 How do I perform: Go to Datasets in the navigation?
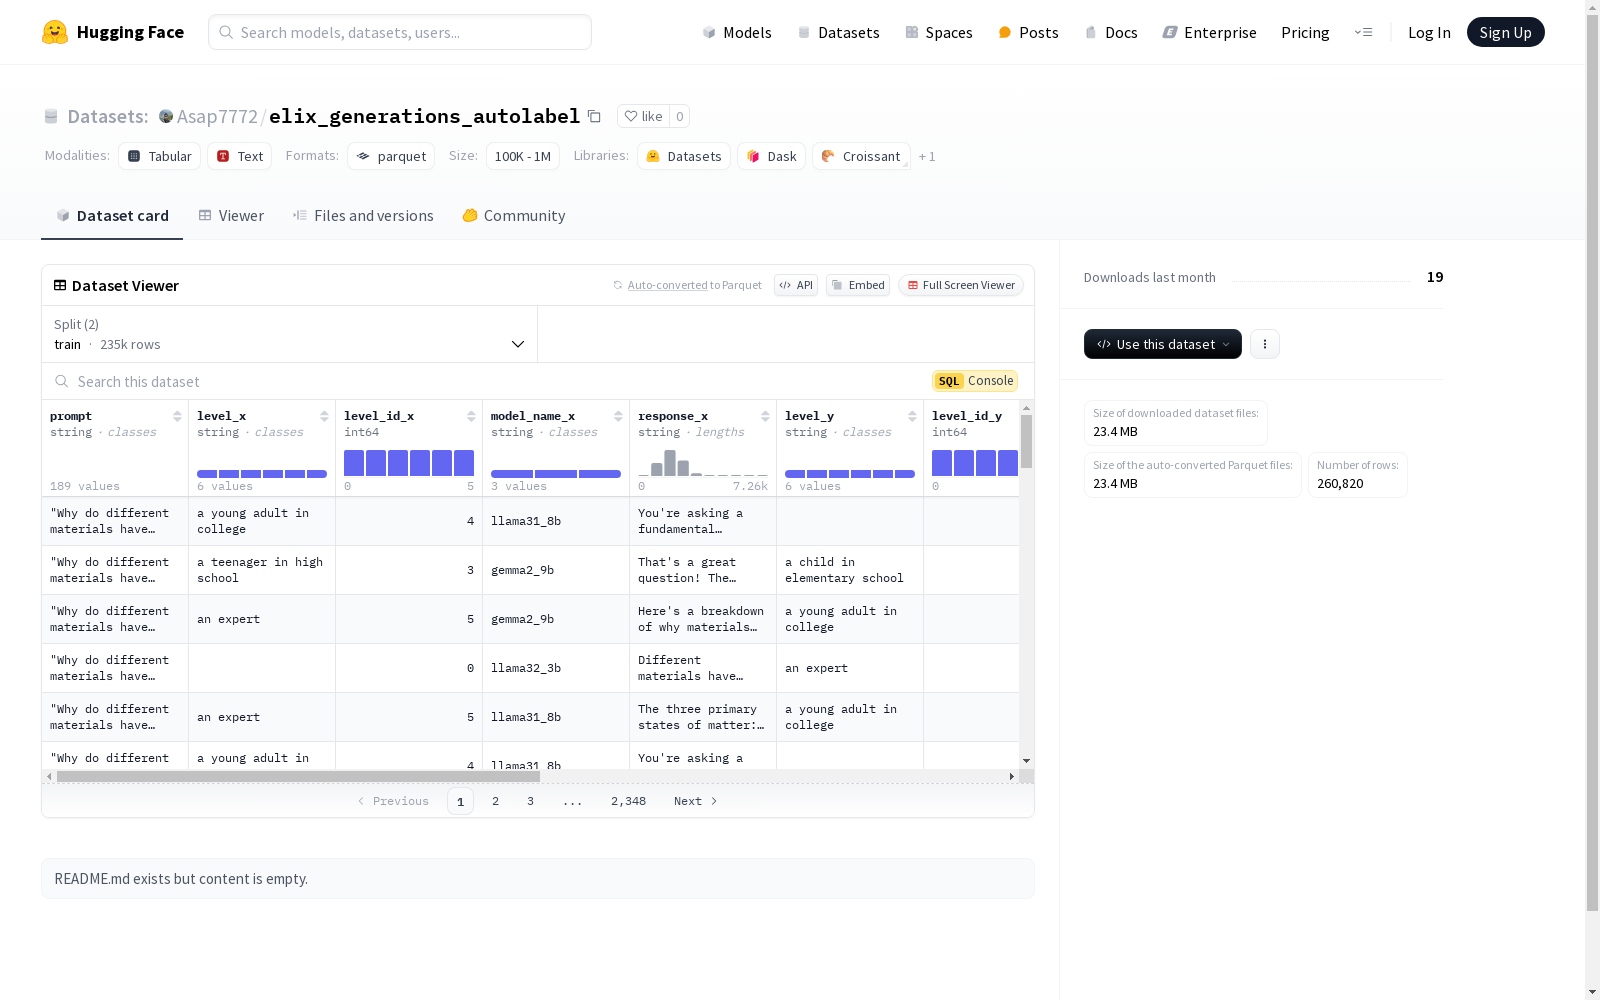tap(838, 32)
